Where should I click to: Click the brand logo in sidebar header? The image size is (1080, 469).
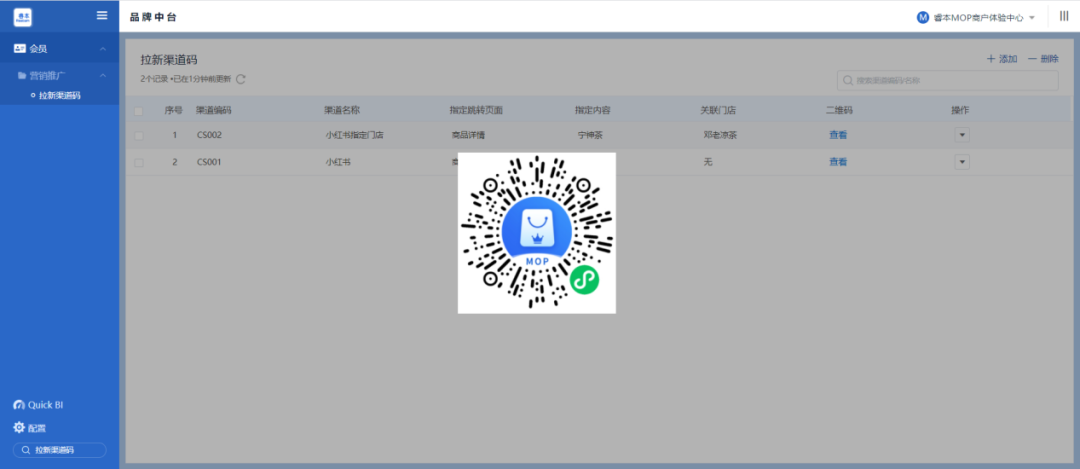[23, 17]
